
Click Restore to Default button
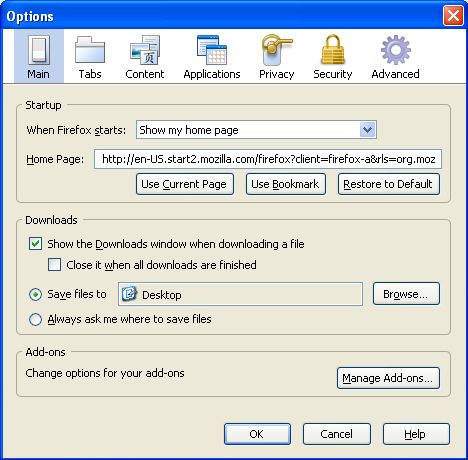point(389,184)
